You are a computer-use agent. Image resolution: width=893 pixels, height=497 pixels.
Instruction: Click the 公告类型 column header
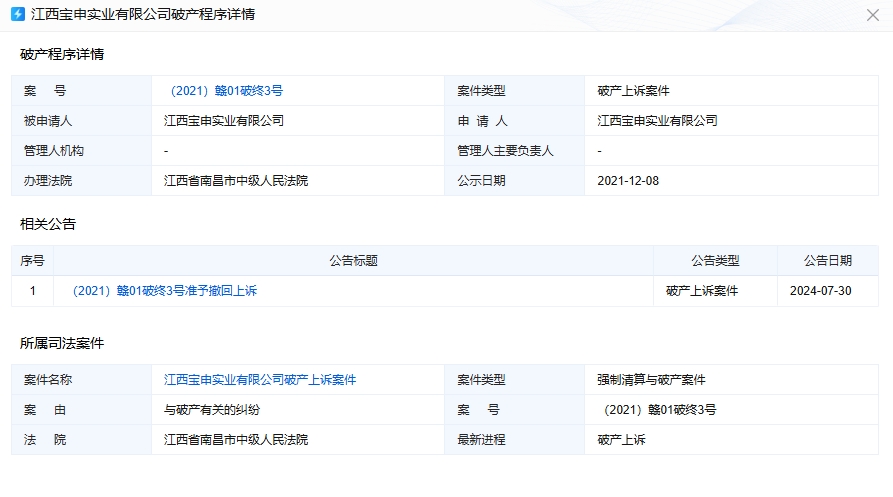715,261
